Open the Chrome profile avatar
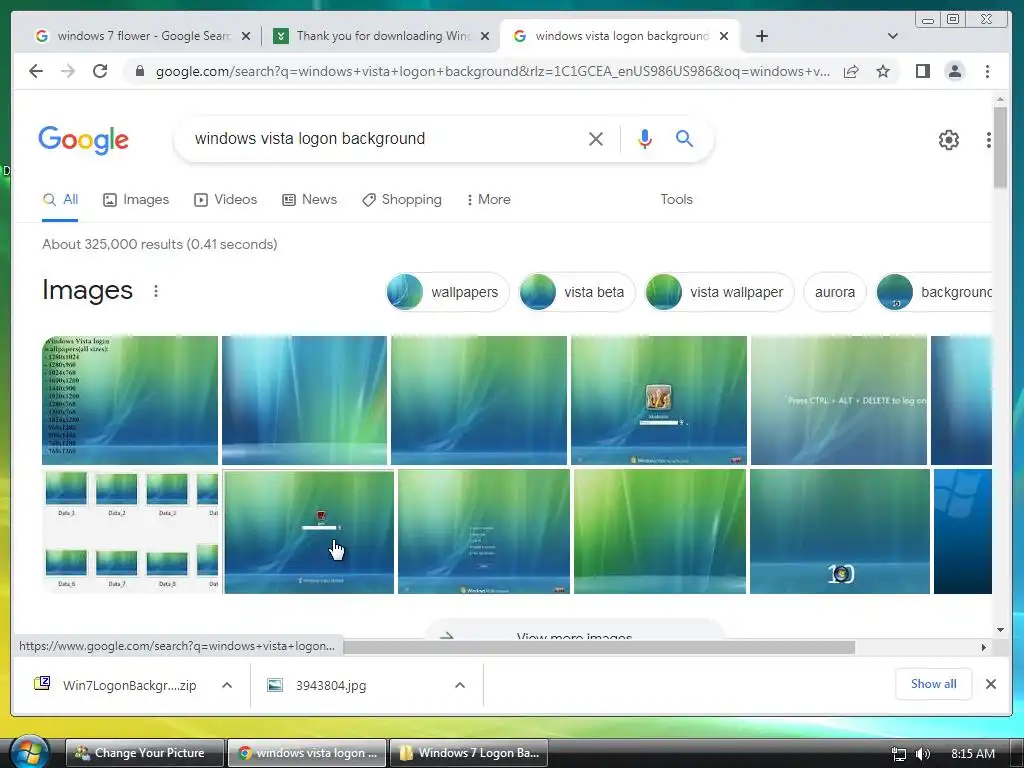The height and width of the screenshot is (768, 1024). [955, 71]
